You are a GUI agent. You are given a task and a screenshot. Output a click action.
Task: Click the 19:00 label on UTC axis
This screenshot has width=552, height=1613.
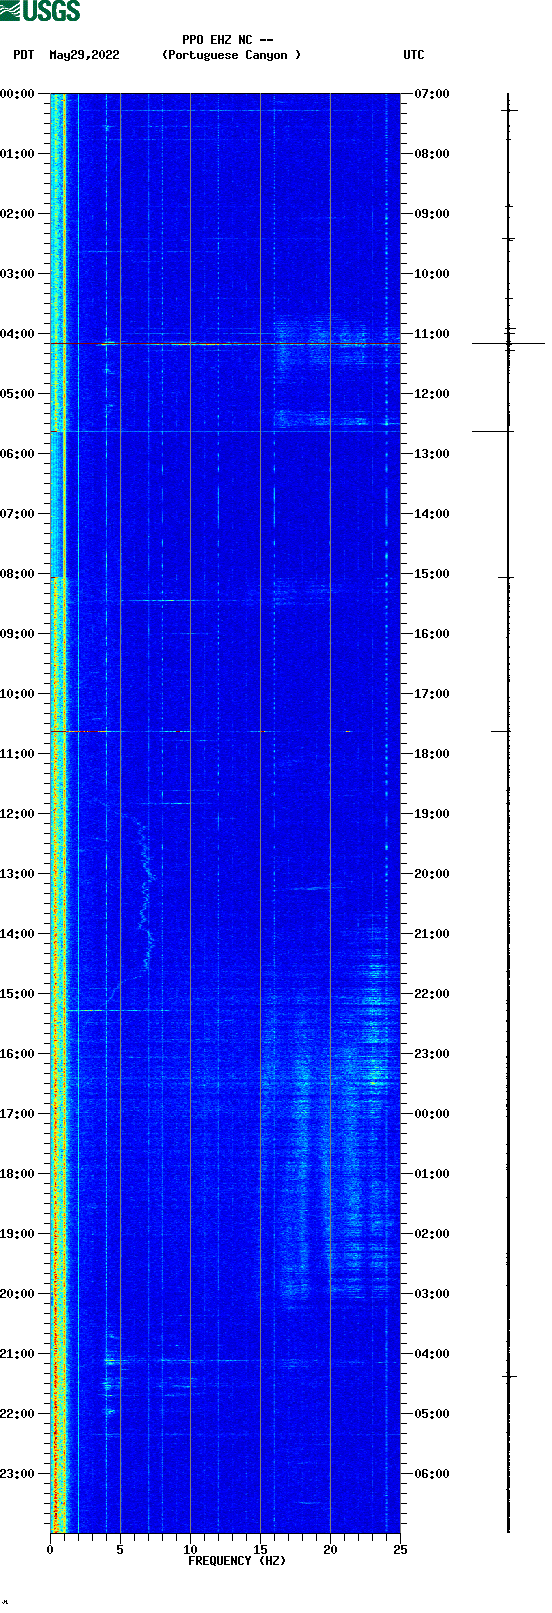431,814
